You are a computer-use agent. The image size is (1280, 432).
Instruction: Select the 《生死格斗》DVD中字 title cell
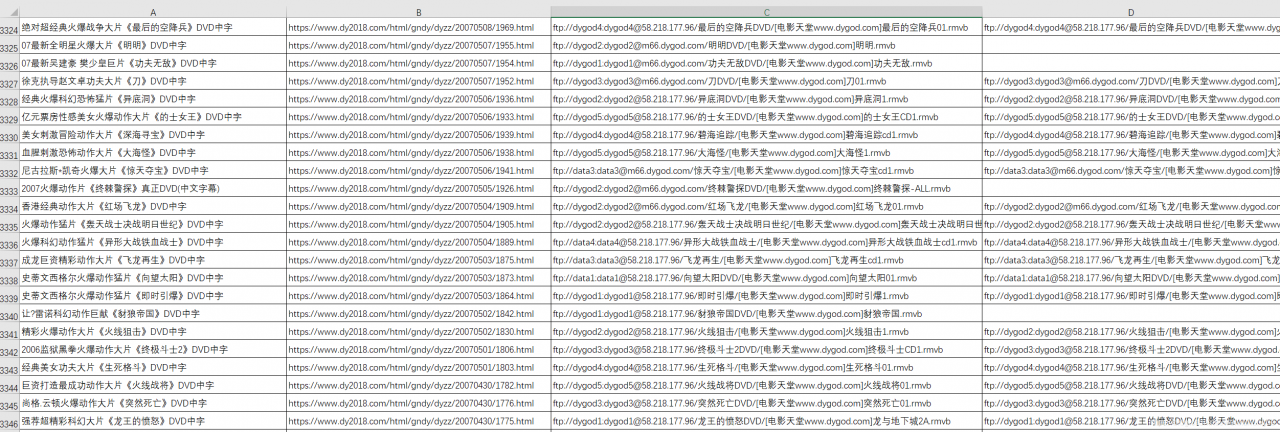point(152,368)
